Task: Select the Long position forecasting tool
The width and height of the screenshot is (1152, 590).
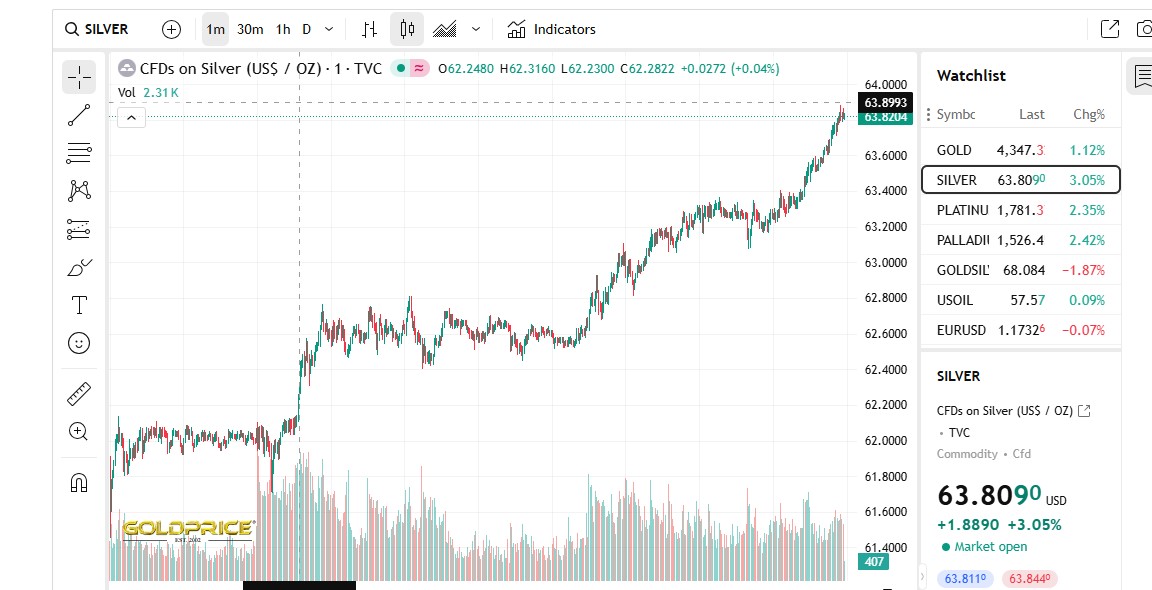Action: click(x=79, y=229)
